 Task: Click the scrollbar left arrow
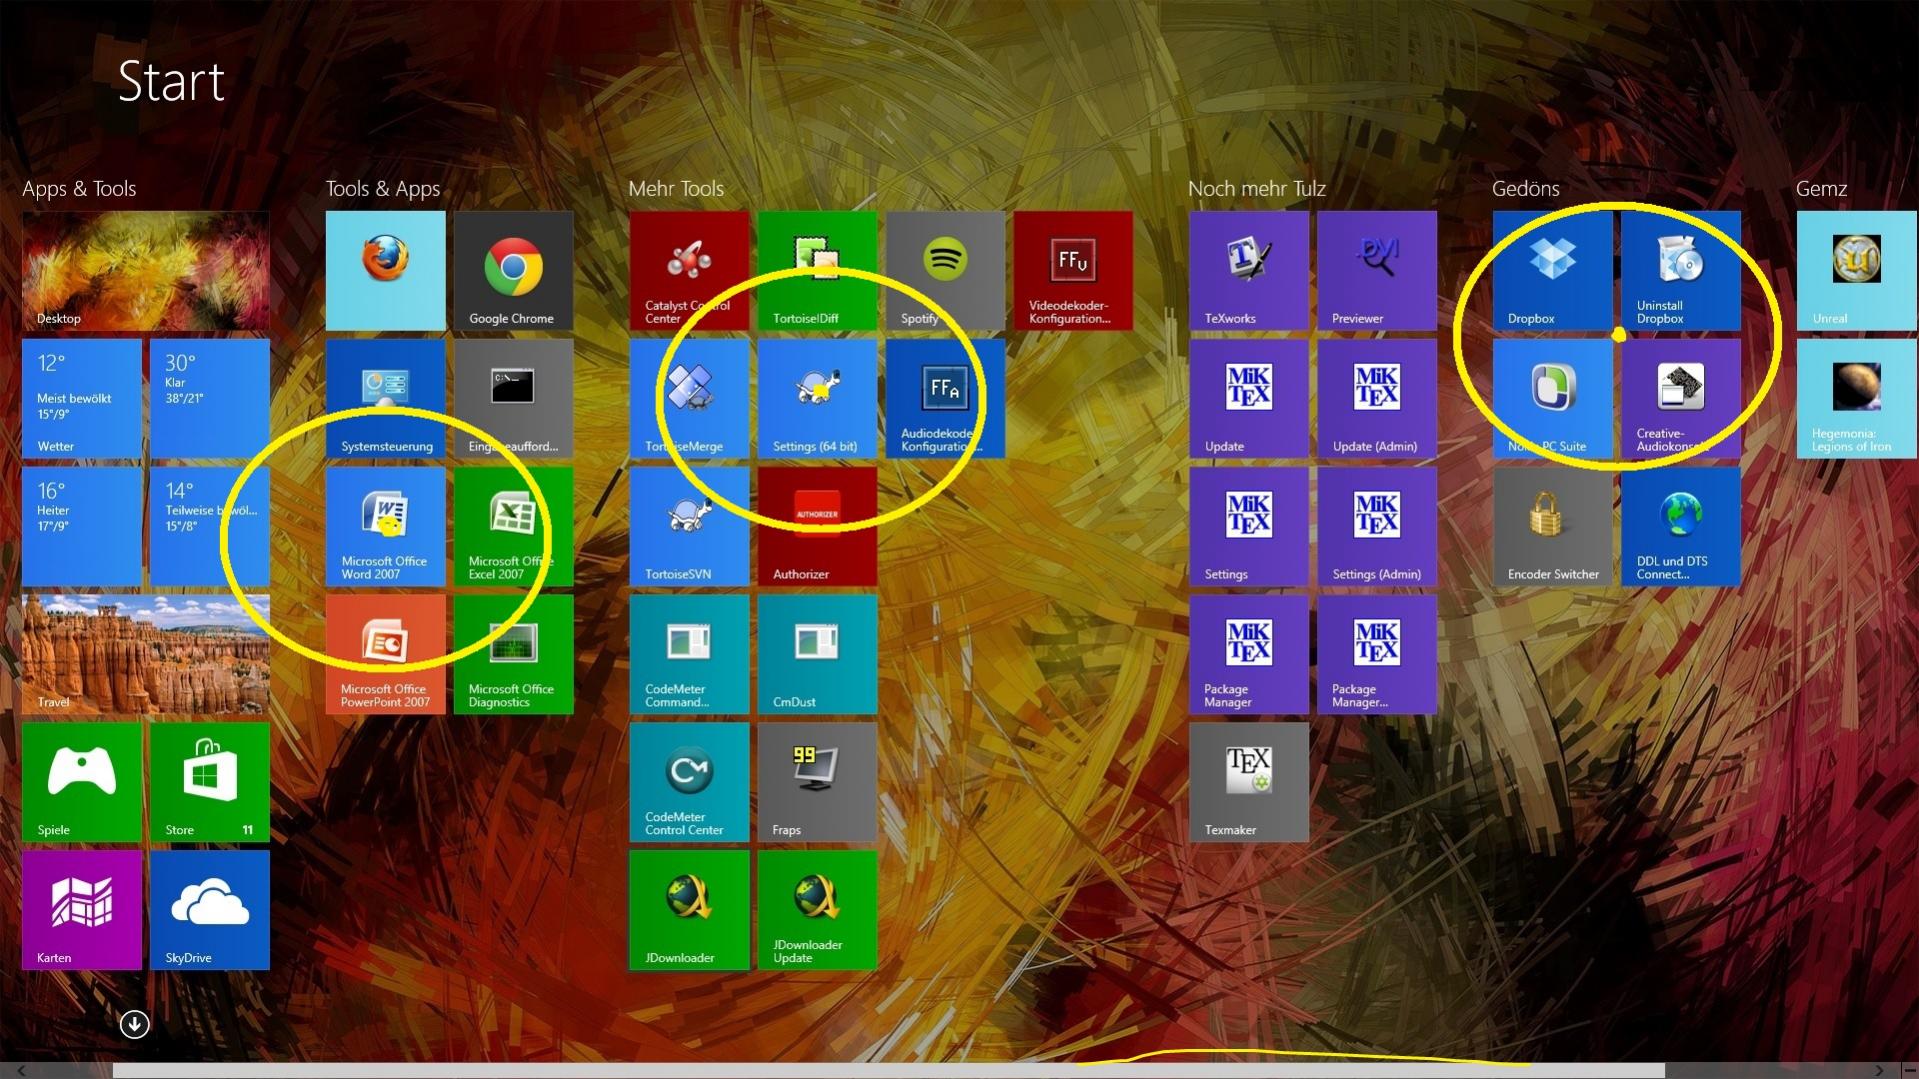(x=21, y=1071)
